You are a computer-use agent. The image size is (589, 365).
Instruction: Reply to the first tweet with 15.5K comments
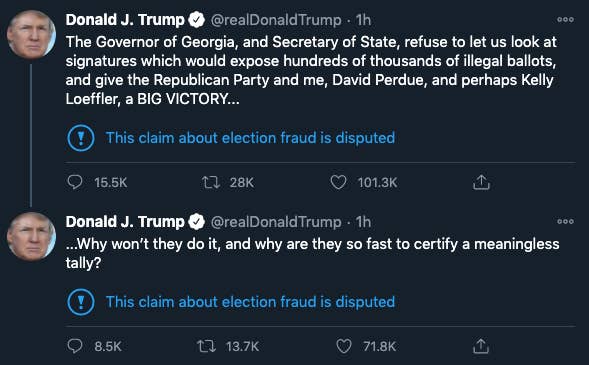click(x=75, y=182)
